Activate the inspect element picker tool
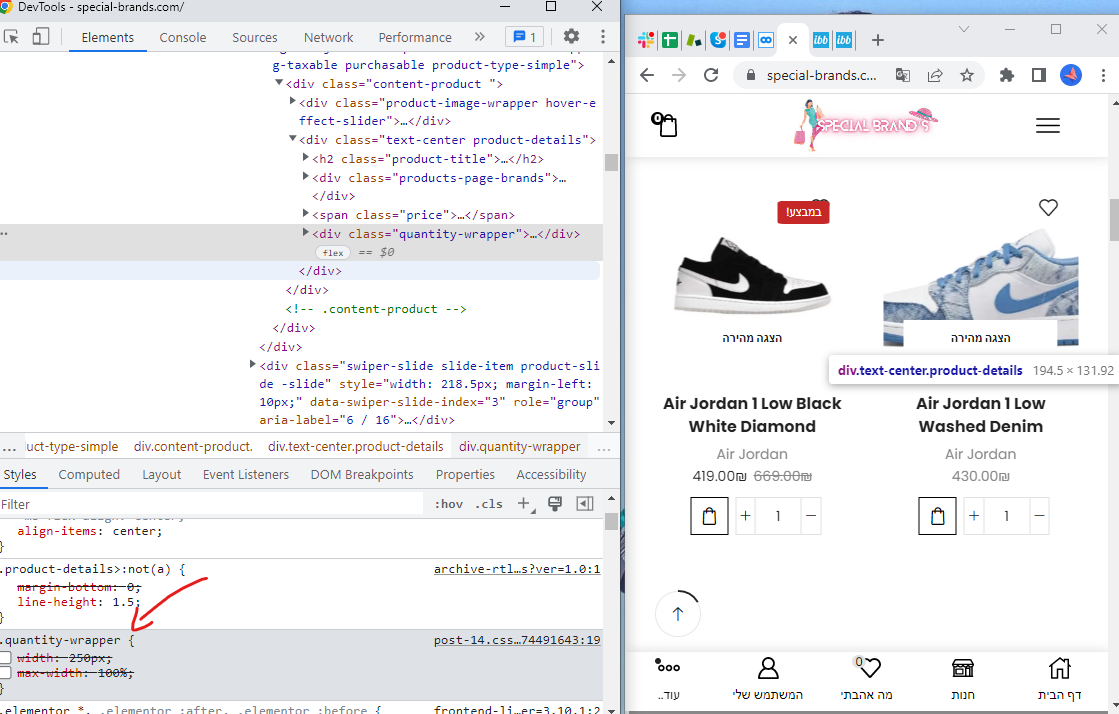The height and width of the screenshot is (714, 1119). [11, 36]
